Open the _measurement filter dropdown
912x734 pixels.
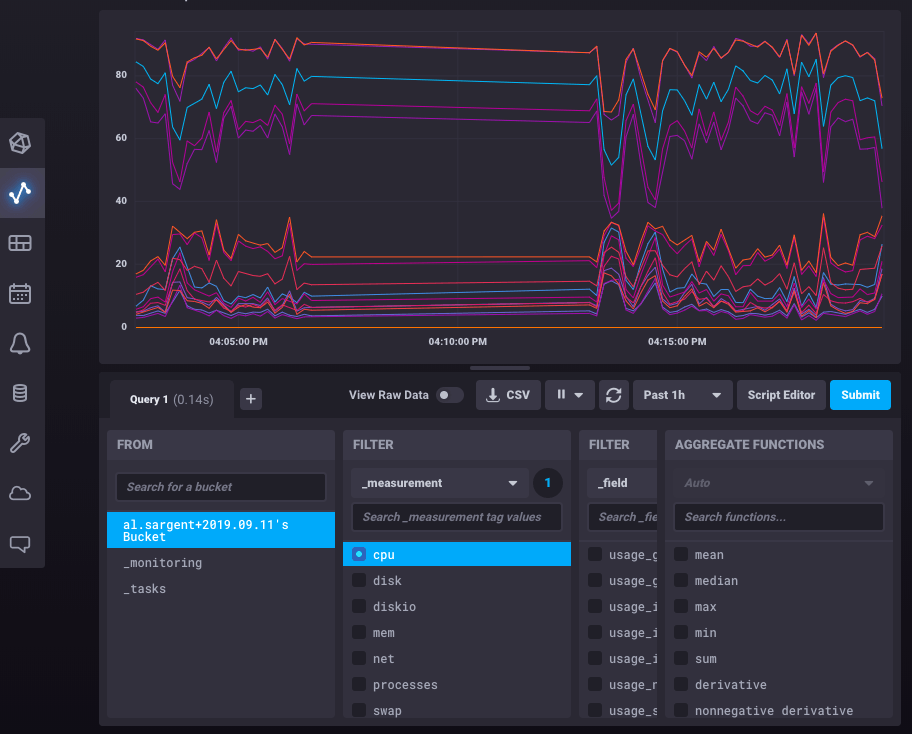438,482
